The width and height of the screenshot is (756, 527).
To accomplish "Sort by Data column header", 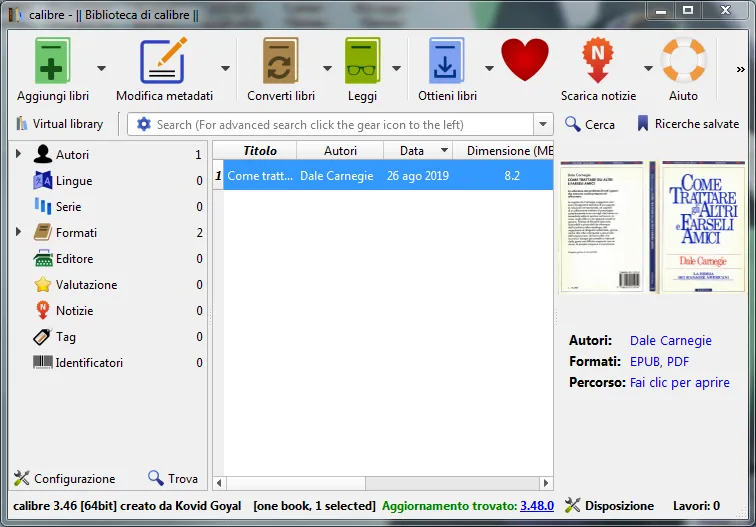I will pos(418,150).
